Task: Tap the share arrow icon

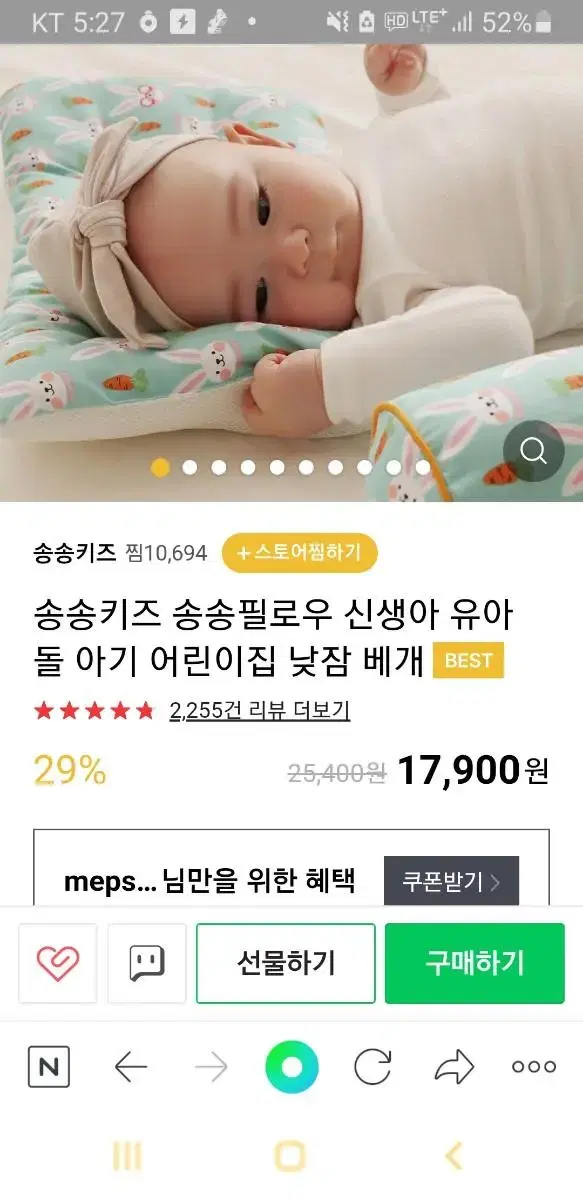Action: pyautogui.click(x=454, y=1068)
